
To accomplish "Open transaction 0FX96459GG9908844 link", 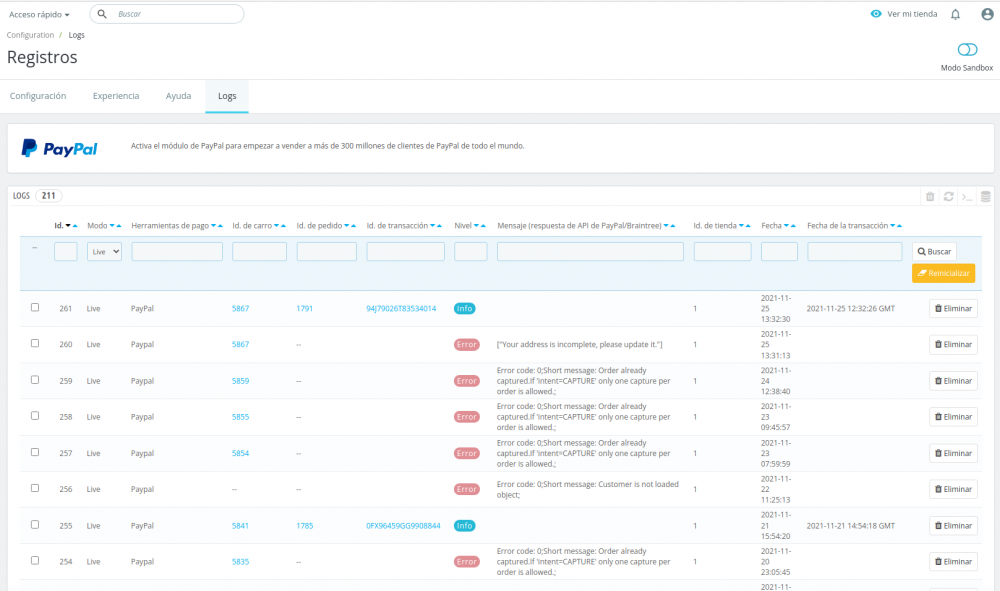I will click(x=403, y=526).
